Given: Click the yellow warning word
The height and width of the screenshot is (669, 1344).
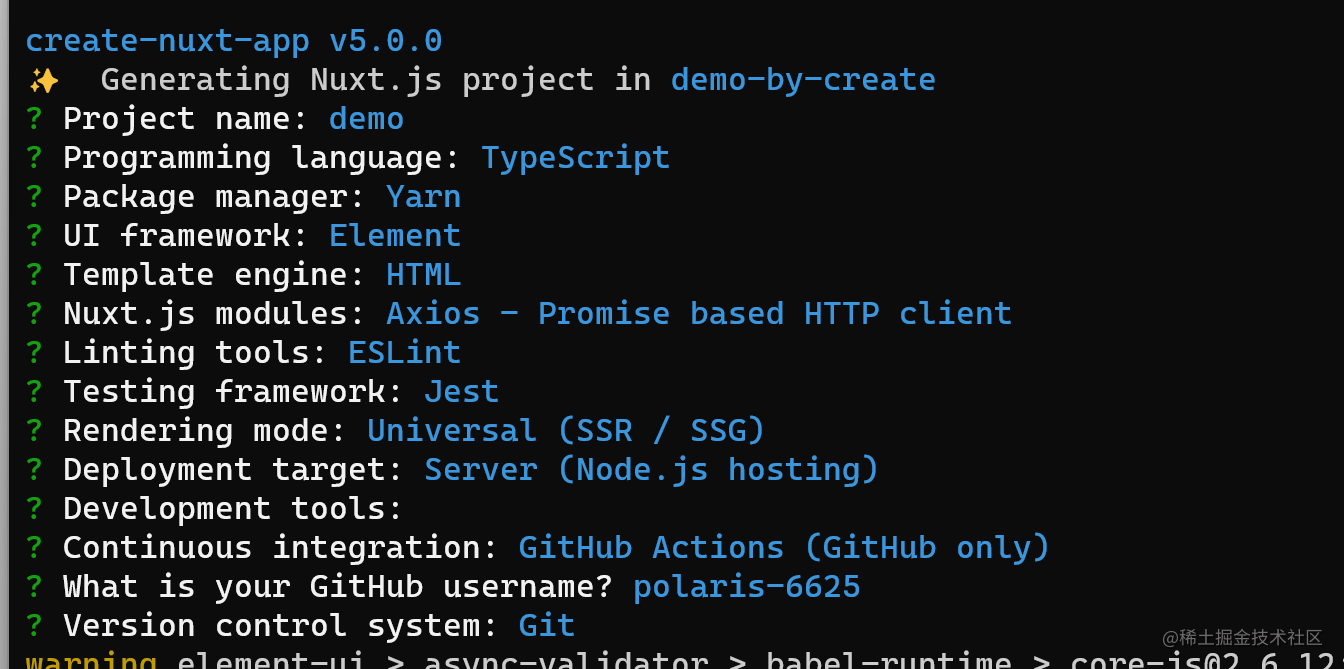Looking at the screenshot, I should [x=91, y=661].
